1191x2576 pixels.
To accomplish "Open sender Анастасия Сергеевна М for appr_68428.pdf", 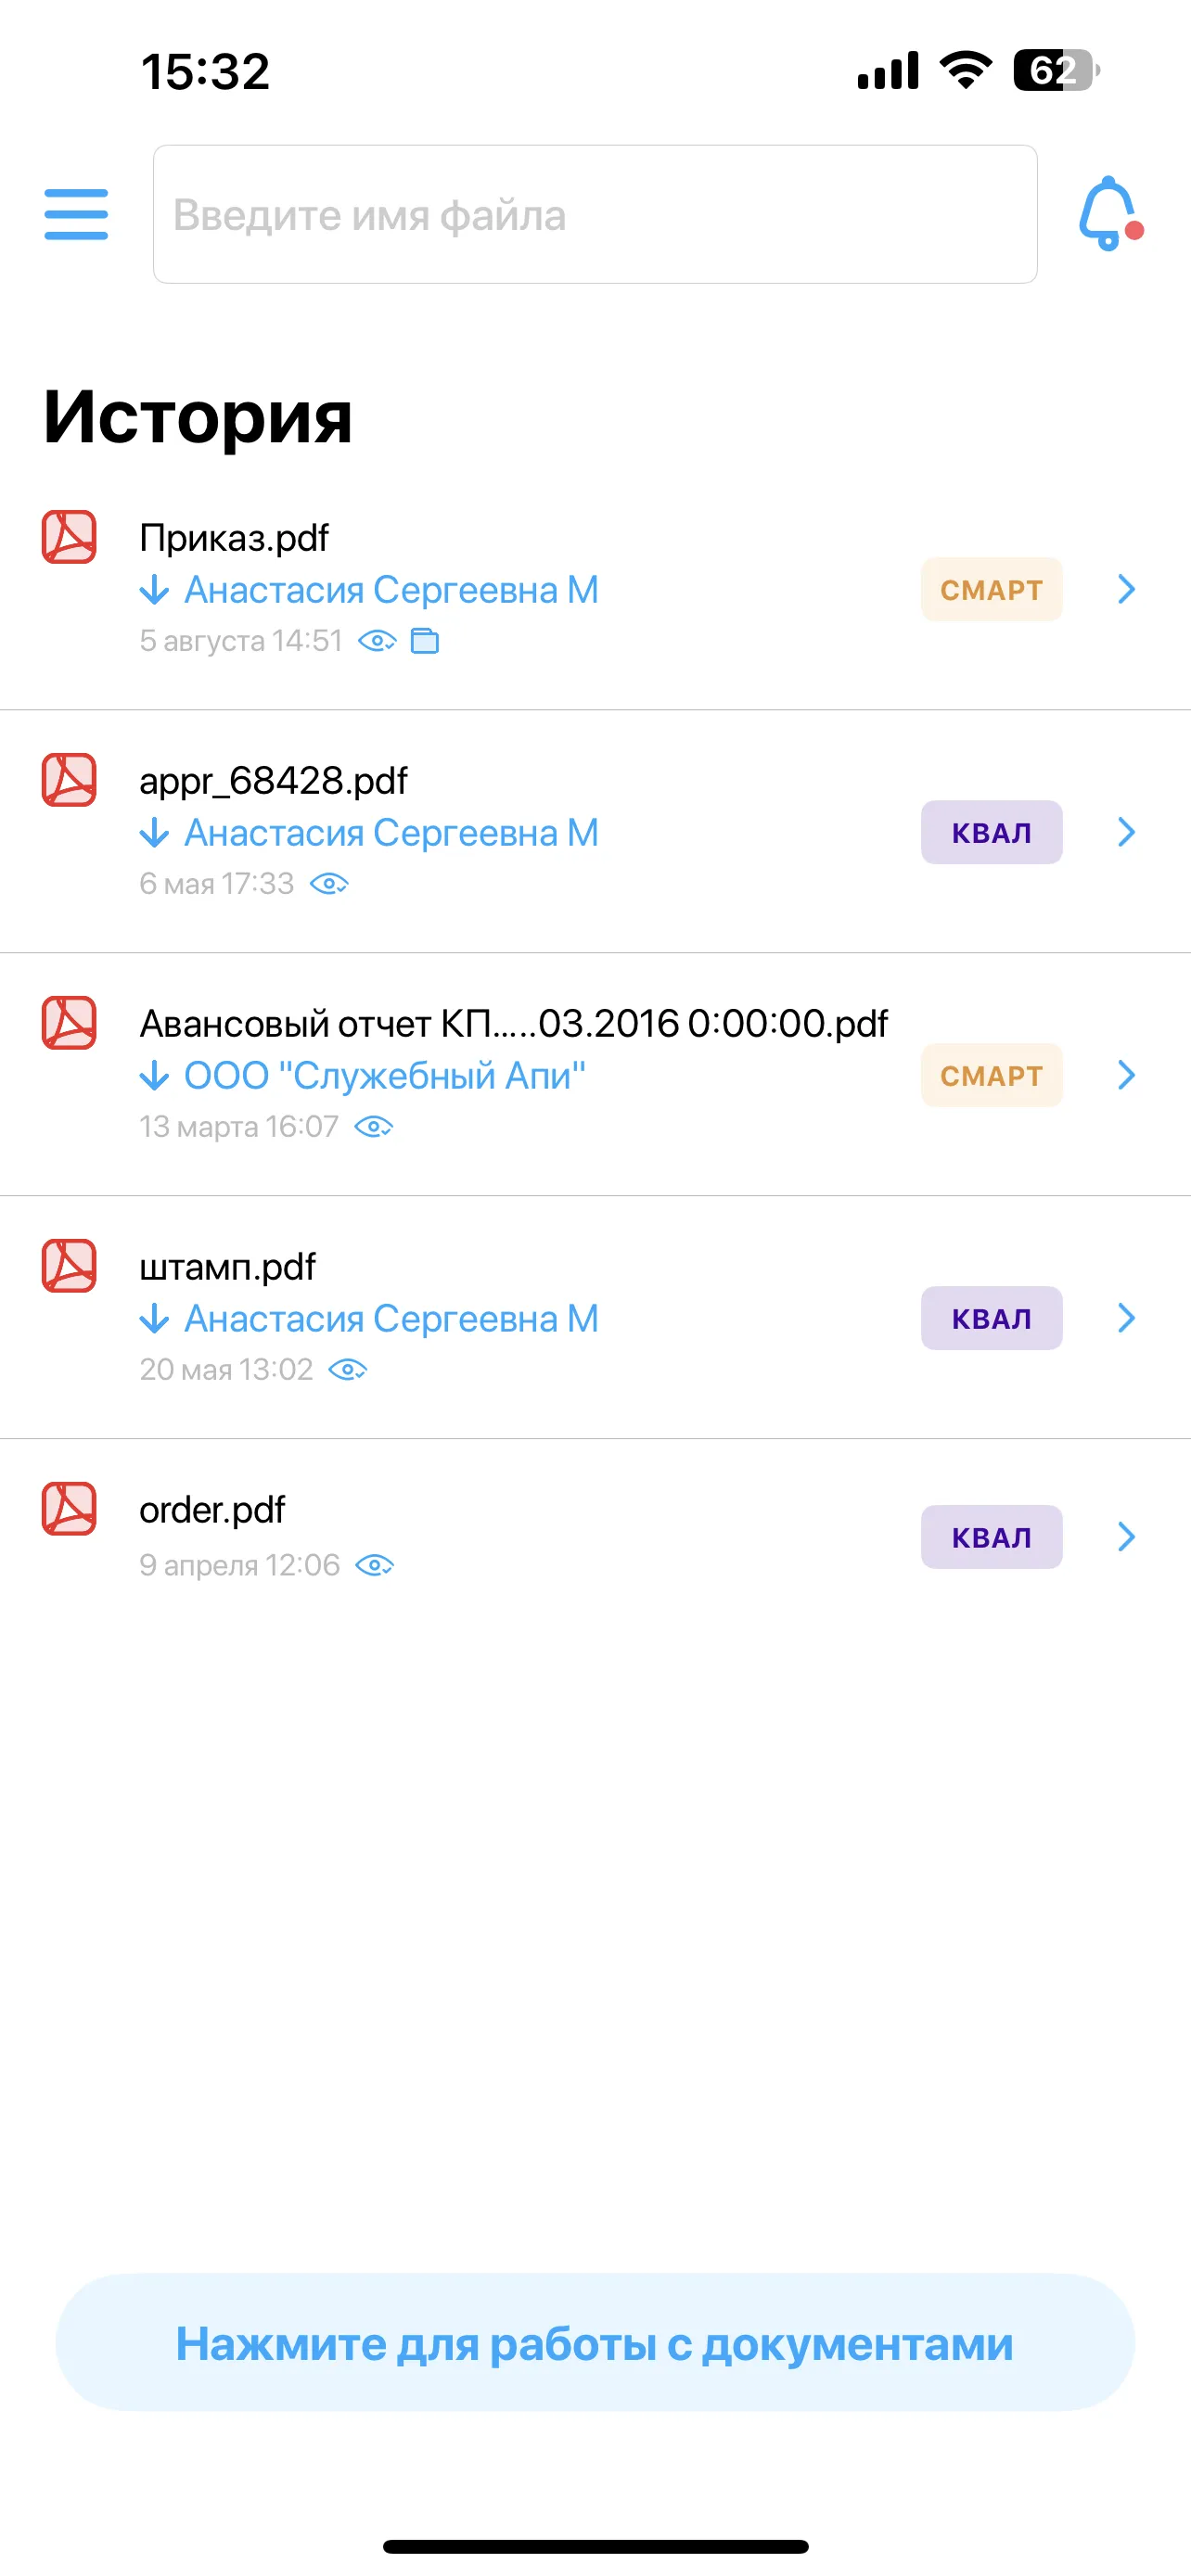I will tap(391, 833).
